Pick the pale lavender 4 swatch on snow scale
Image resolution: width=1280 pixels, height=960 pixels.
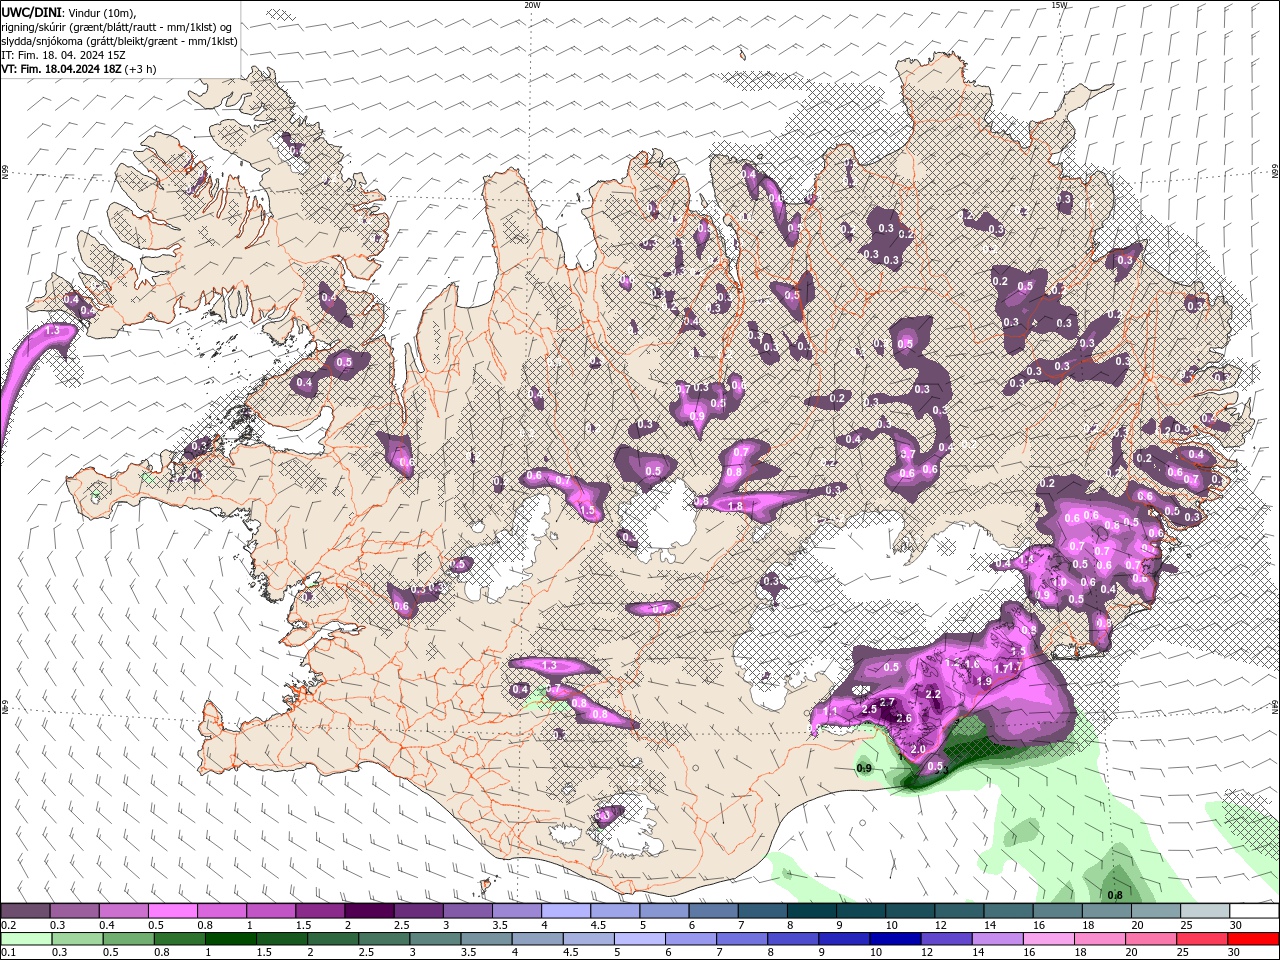point(565,911)
